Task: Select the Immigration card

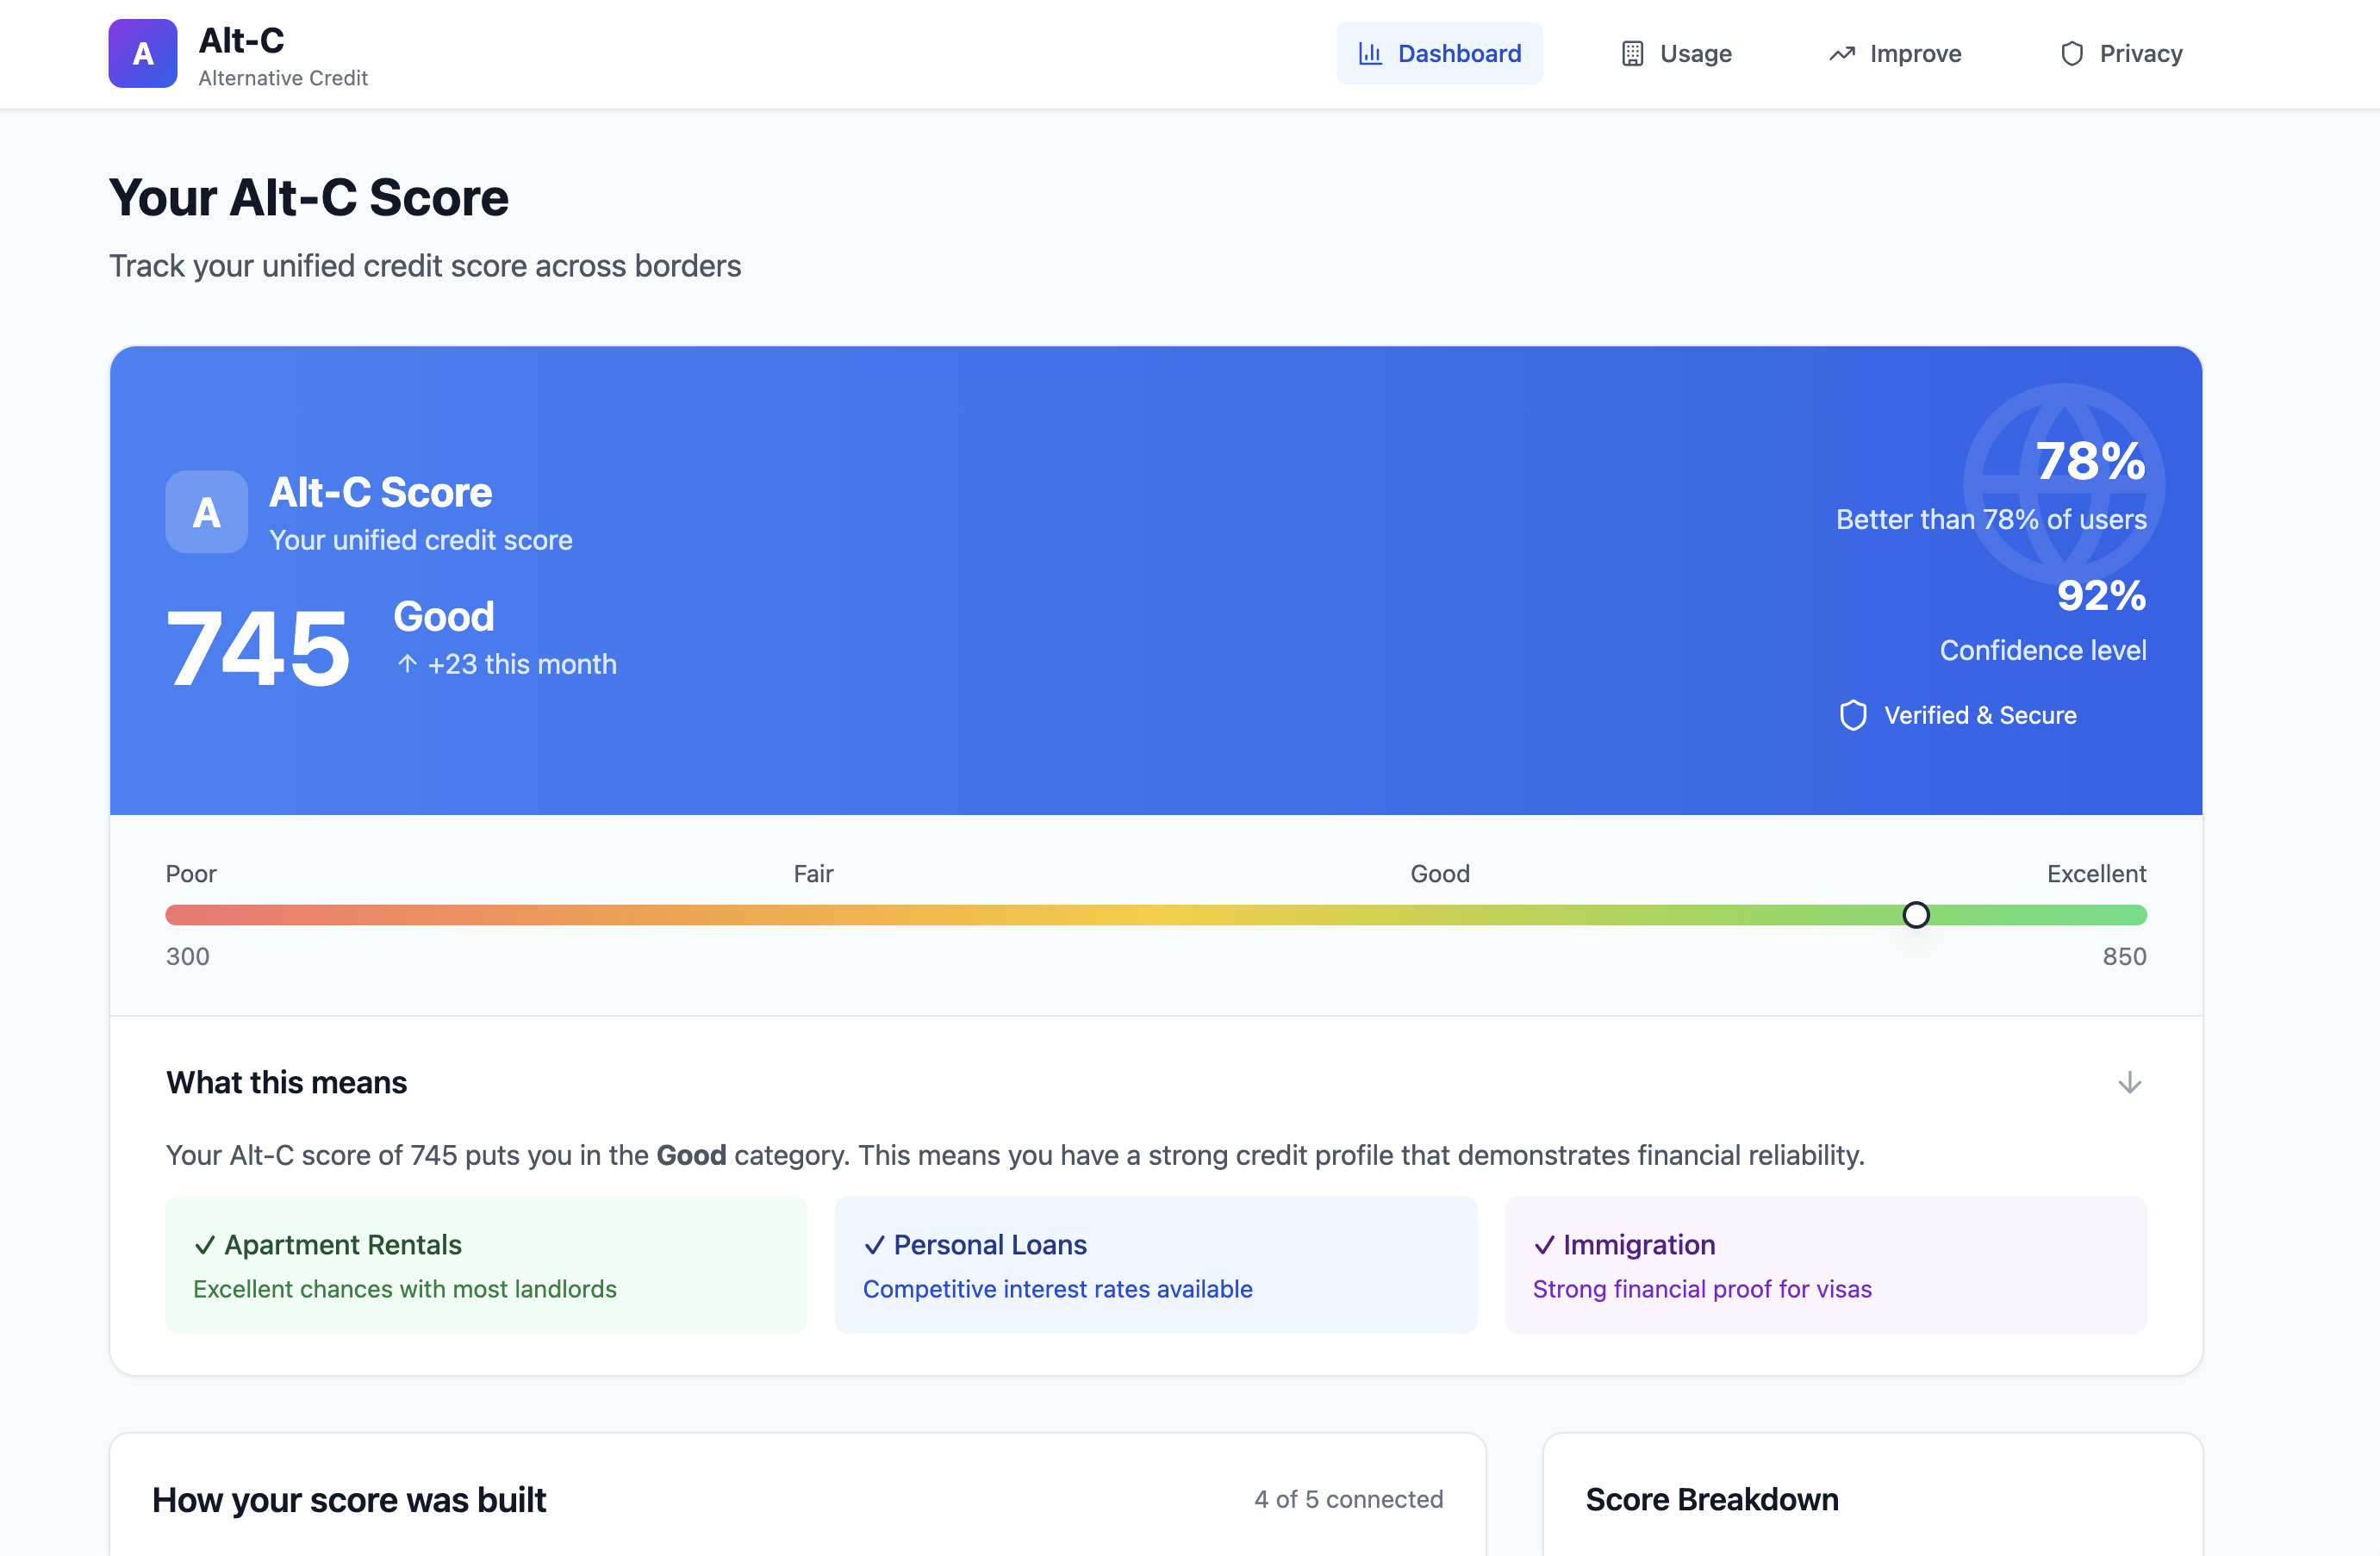Action: pyautogui.click(x=1825, y=1264)
